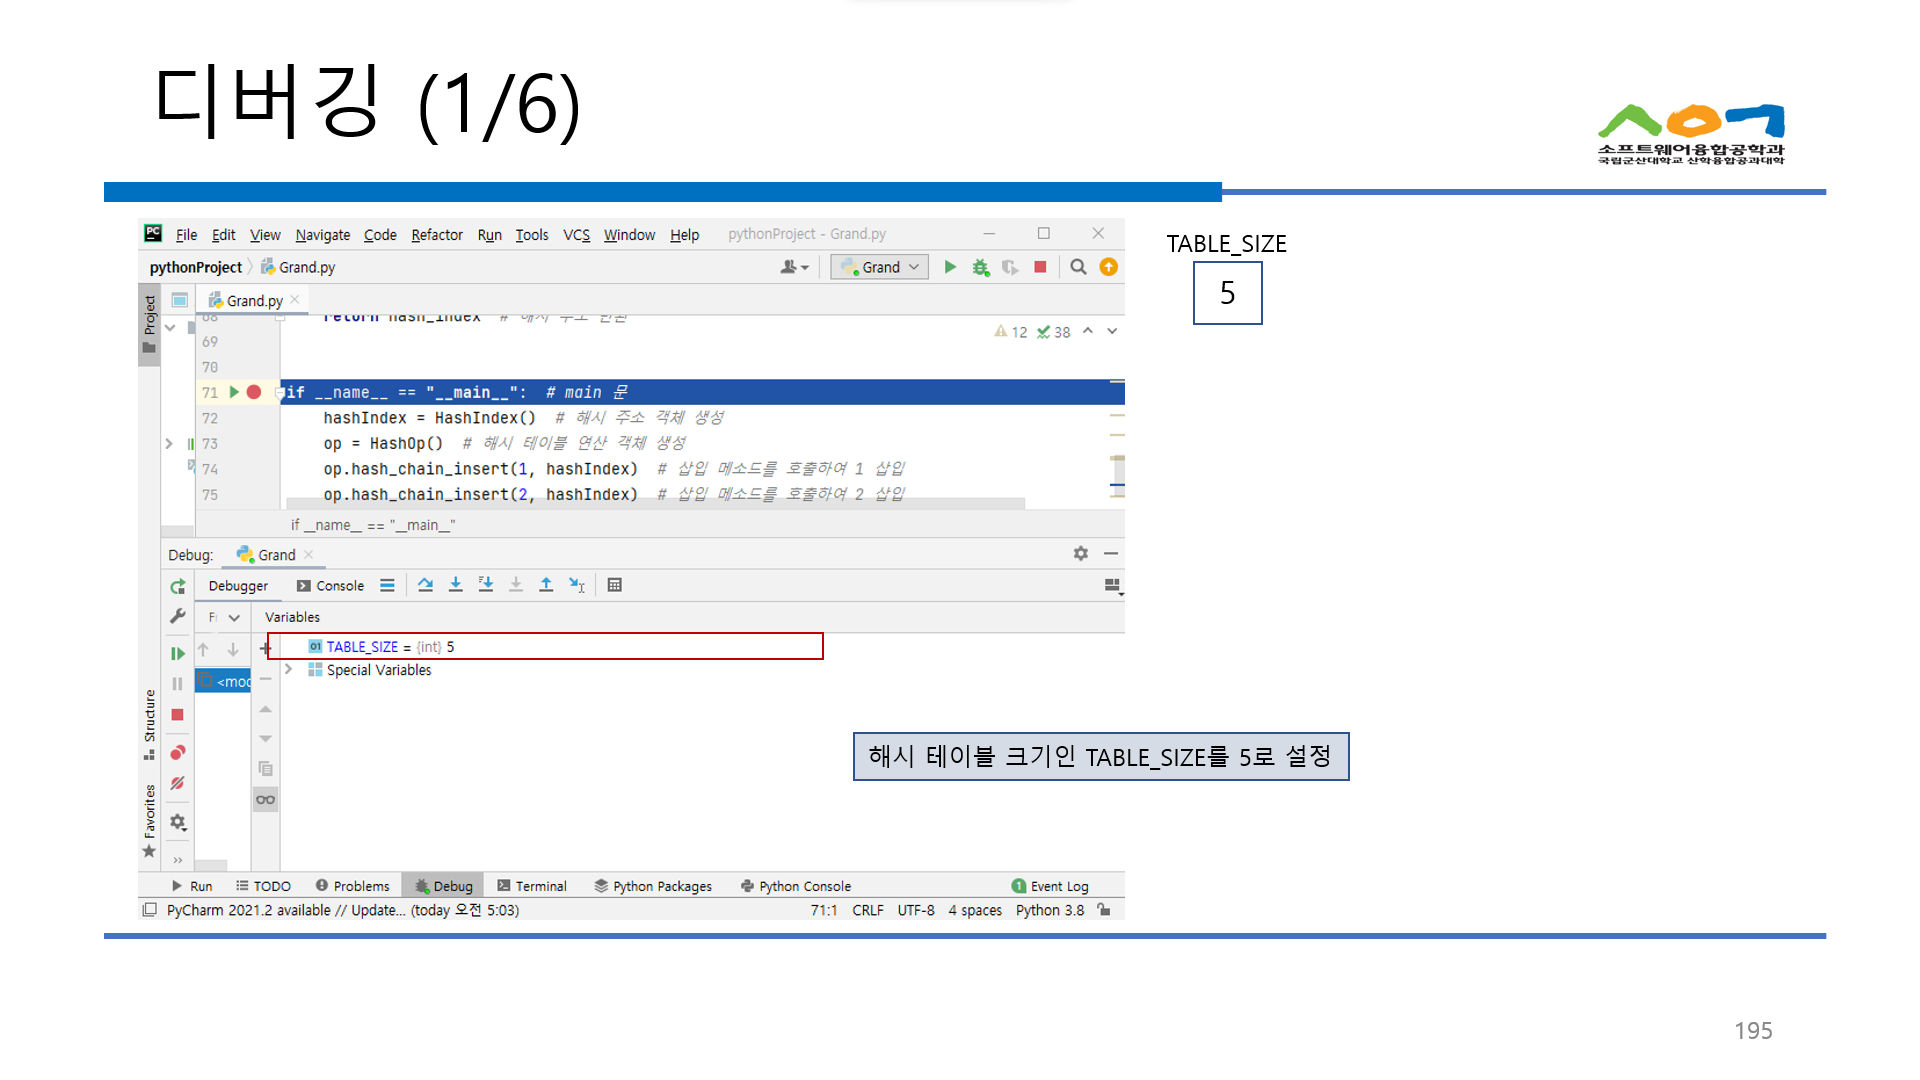Open the Structure side panel
Image resolution: width=1920 pixels, height=1080 pixels.
pyautogui.click(x=149, y=724)
